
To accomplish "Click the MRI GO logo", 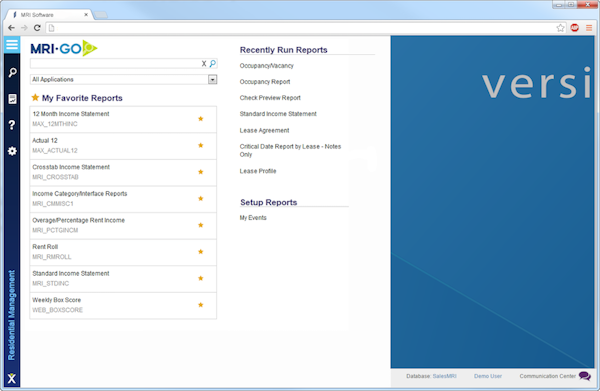I will coord(64,49).
